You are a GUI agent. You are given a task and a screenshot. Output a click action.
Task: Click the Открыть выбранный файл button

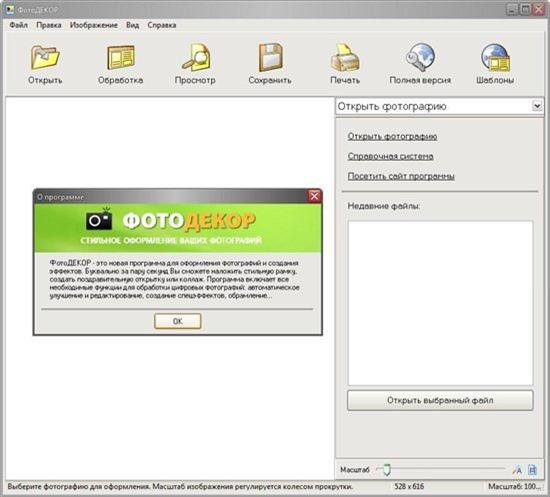coord(440,400)
